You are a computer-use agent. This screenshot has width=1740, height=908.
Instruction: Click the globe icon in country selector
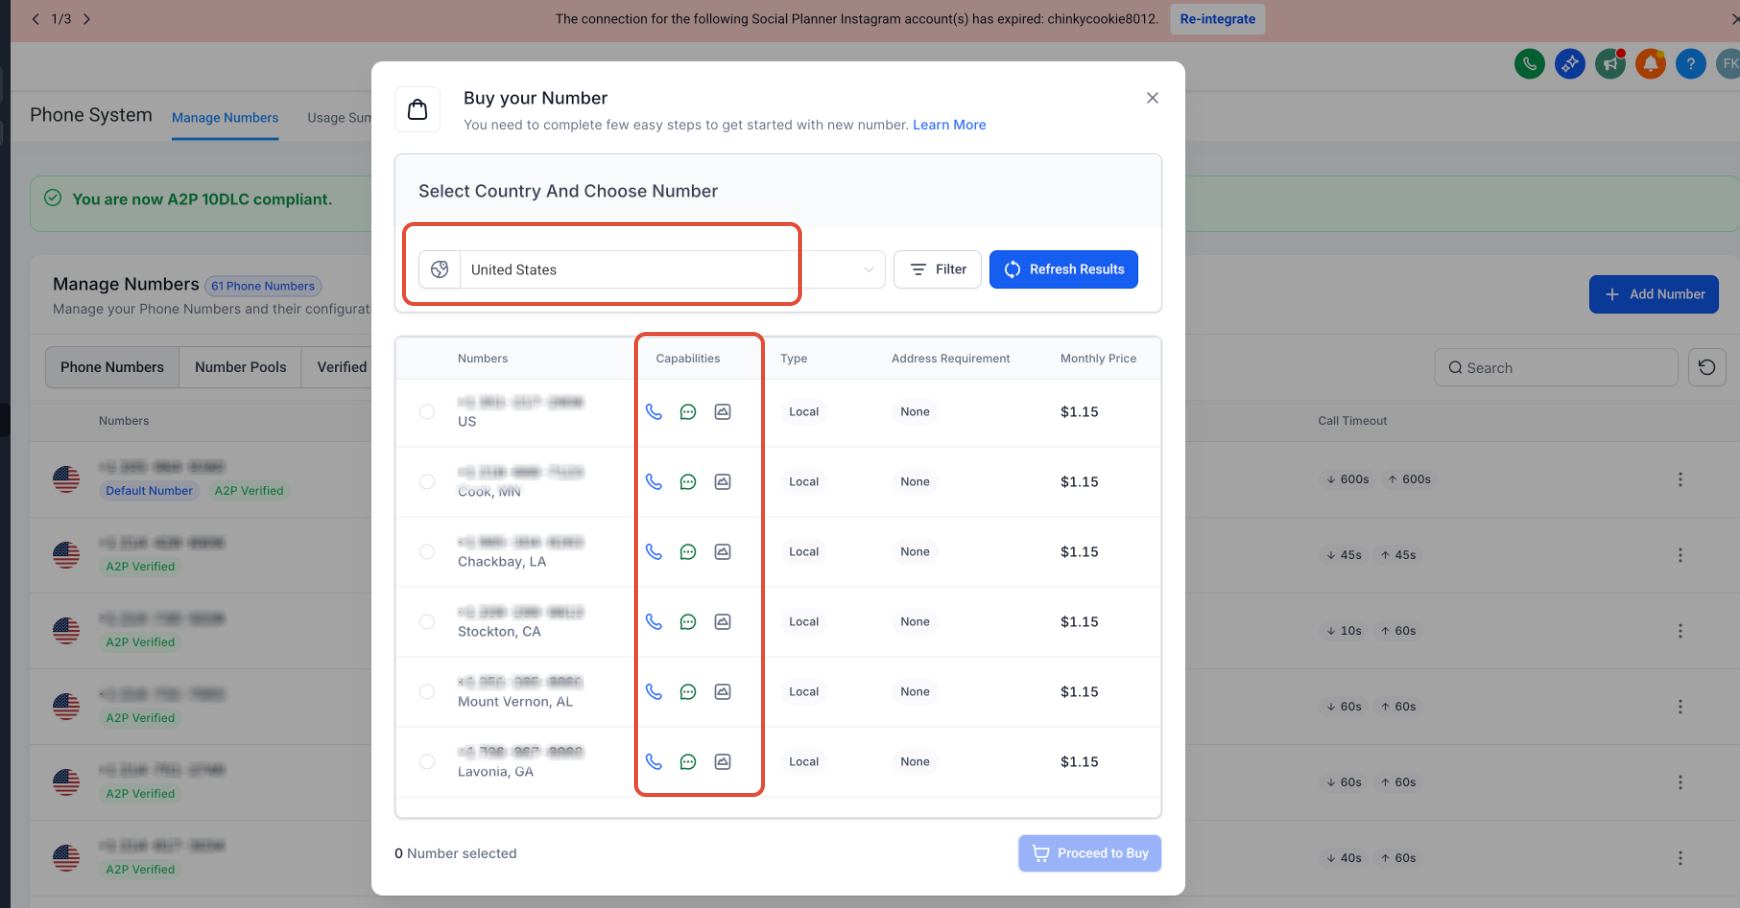point(439,269)
